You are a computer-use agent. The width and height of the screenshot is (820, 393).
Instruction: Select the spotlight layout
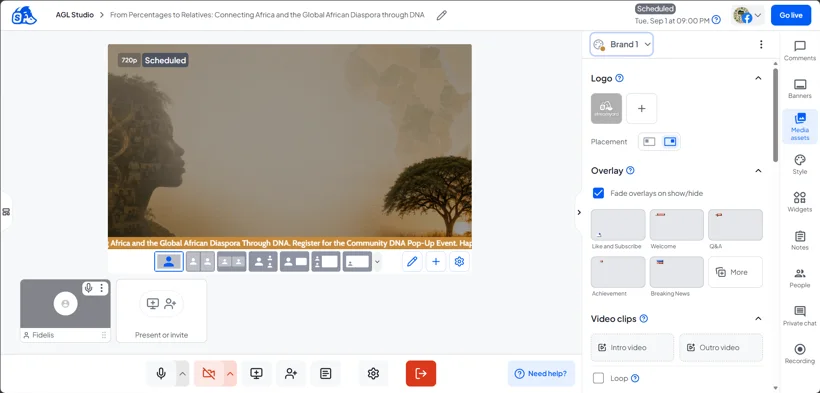[263, 262]
